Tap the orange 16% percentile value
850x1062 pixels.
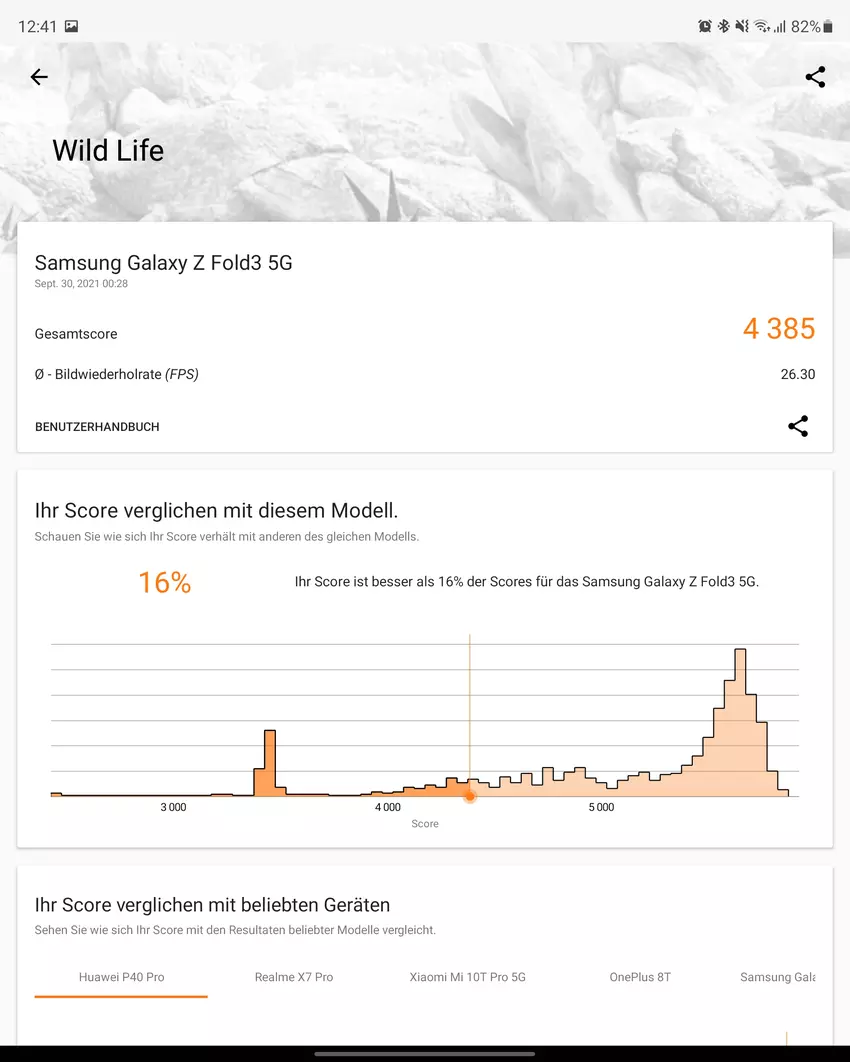[x=164, y=582]
